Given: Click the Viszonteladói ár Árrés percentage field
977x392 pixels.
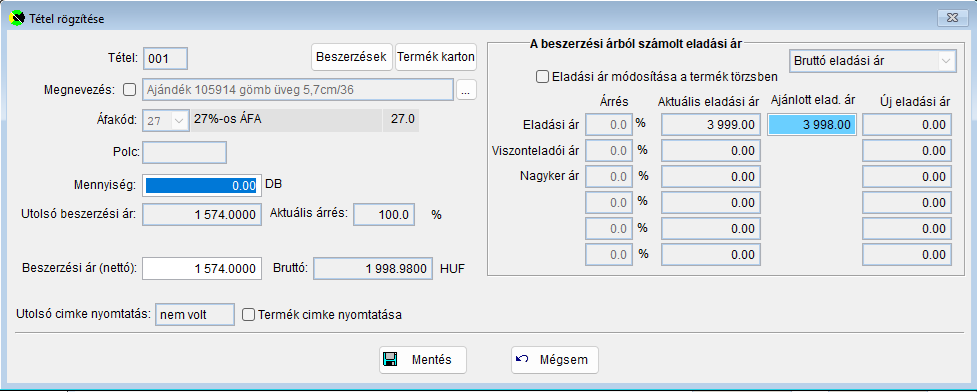Looking at the screenshot, I should (x=609, y=151).
